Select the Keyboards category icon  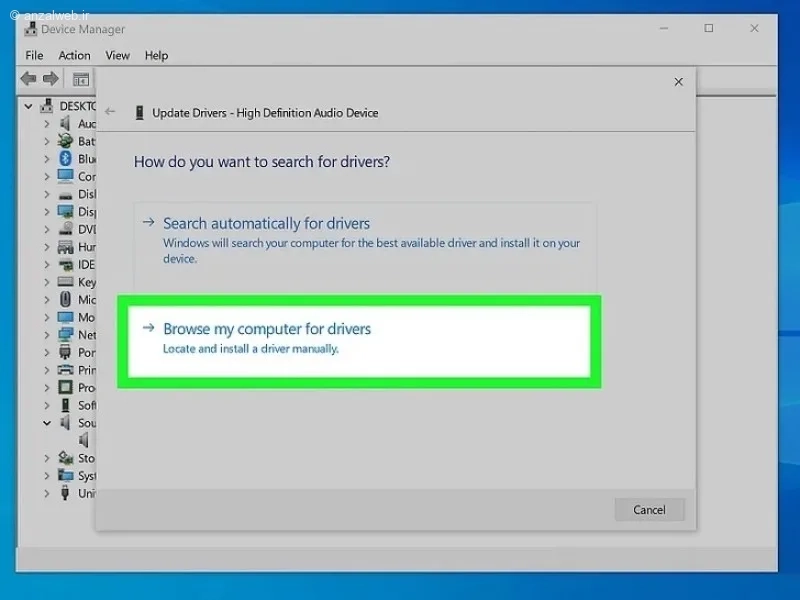(65, 282)
